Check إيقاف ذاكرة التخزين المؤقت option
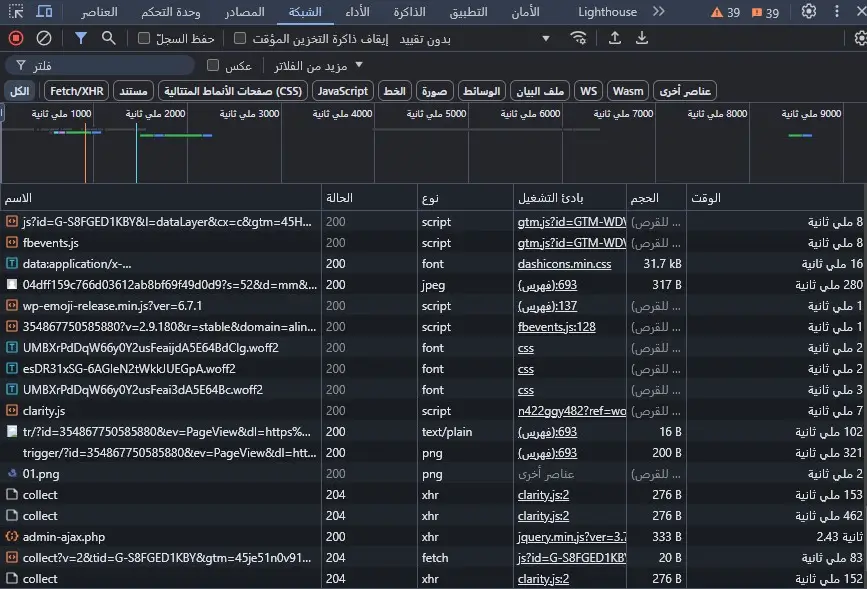867x589 pixels. pos(240,39)
